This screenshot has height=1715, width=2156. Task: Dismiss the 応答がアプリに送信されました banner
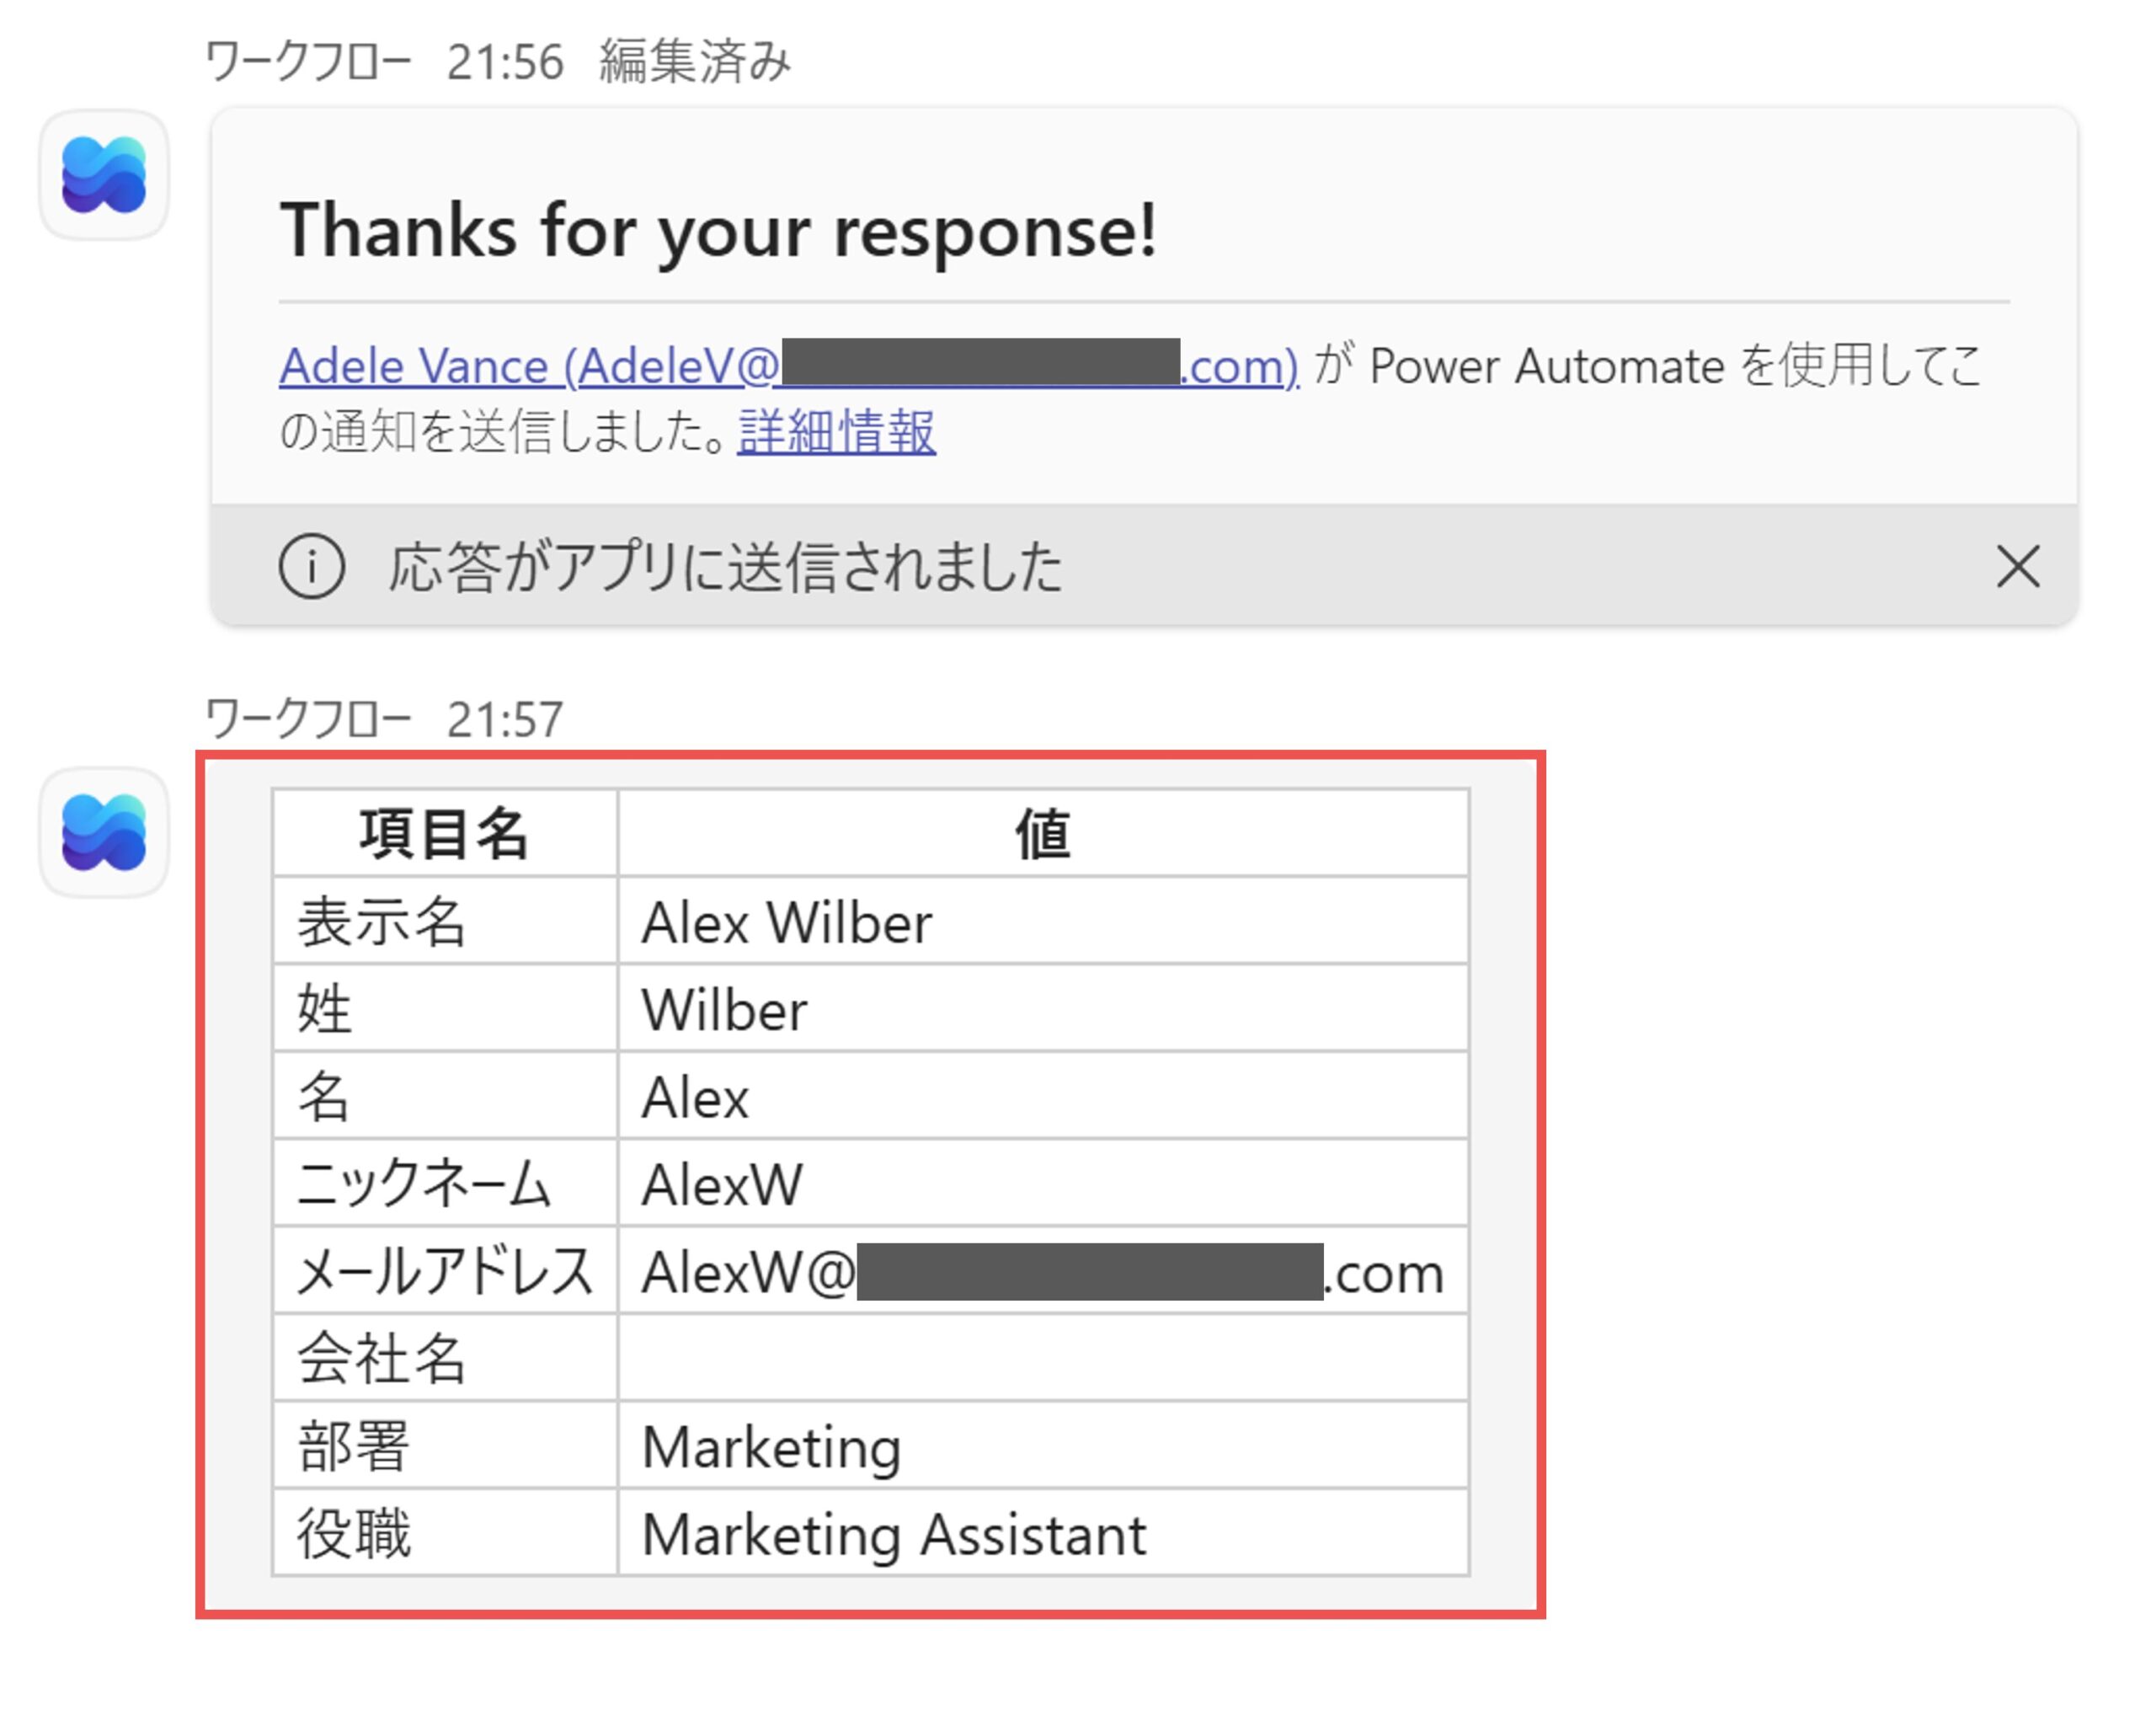(2017, 567)
